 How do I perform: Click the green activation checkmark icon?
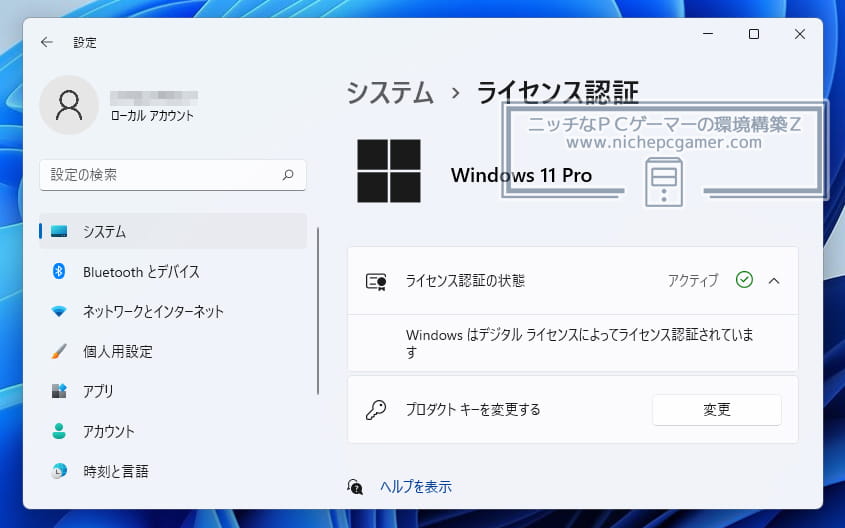coord(744,280)
